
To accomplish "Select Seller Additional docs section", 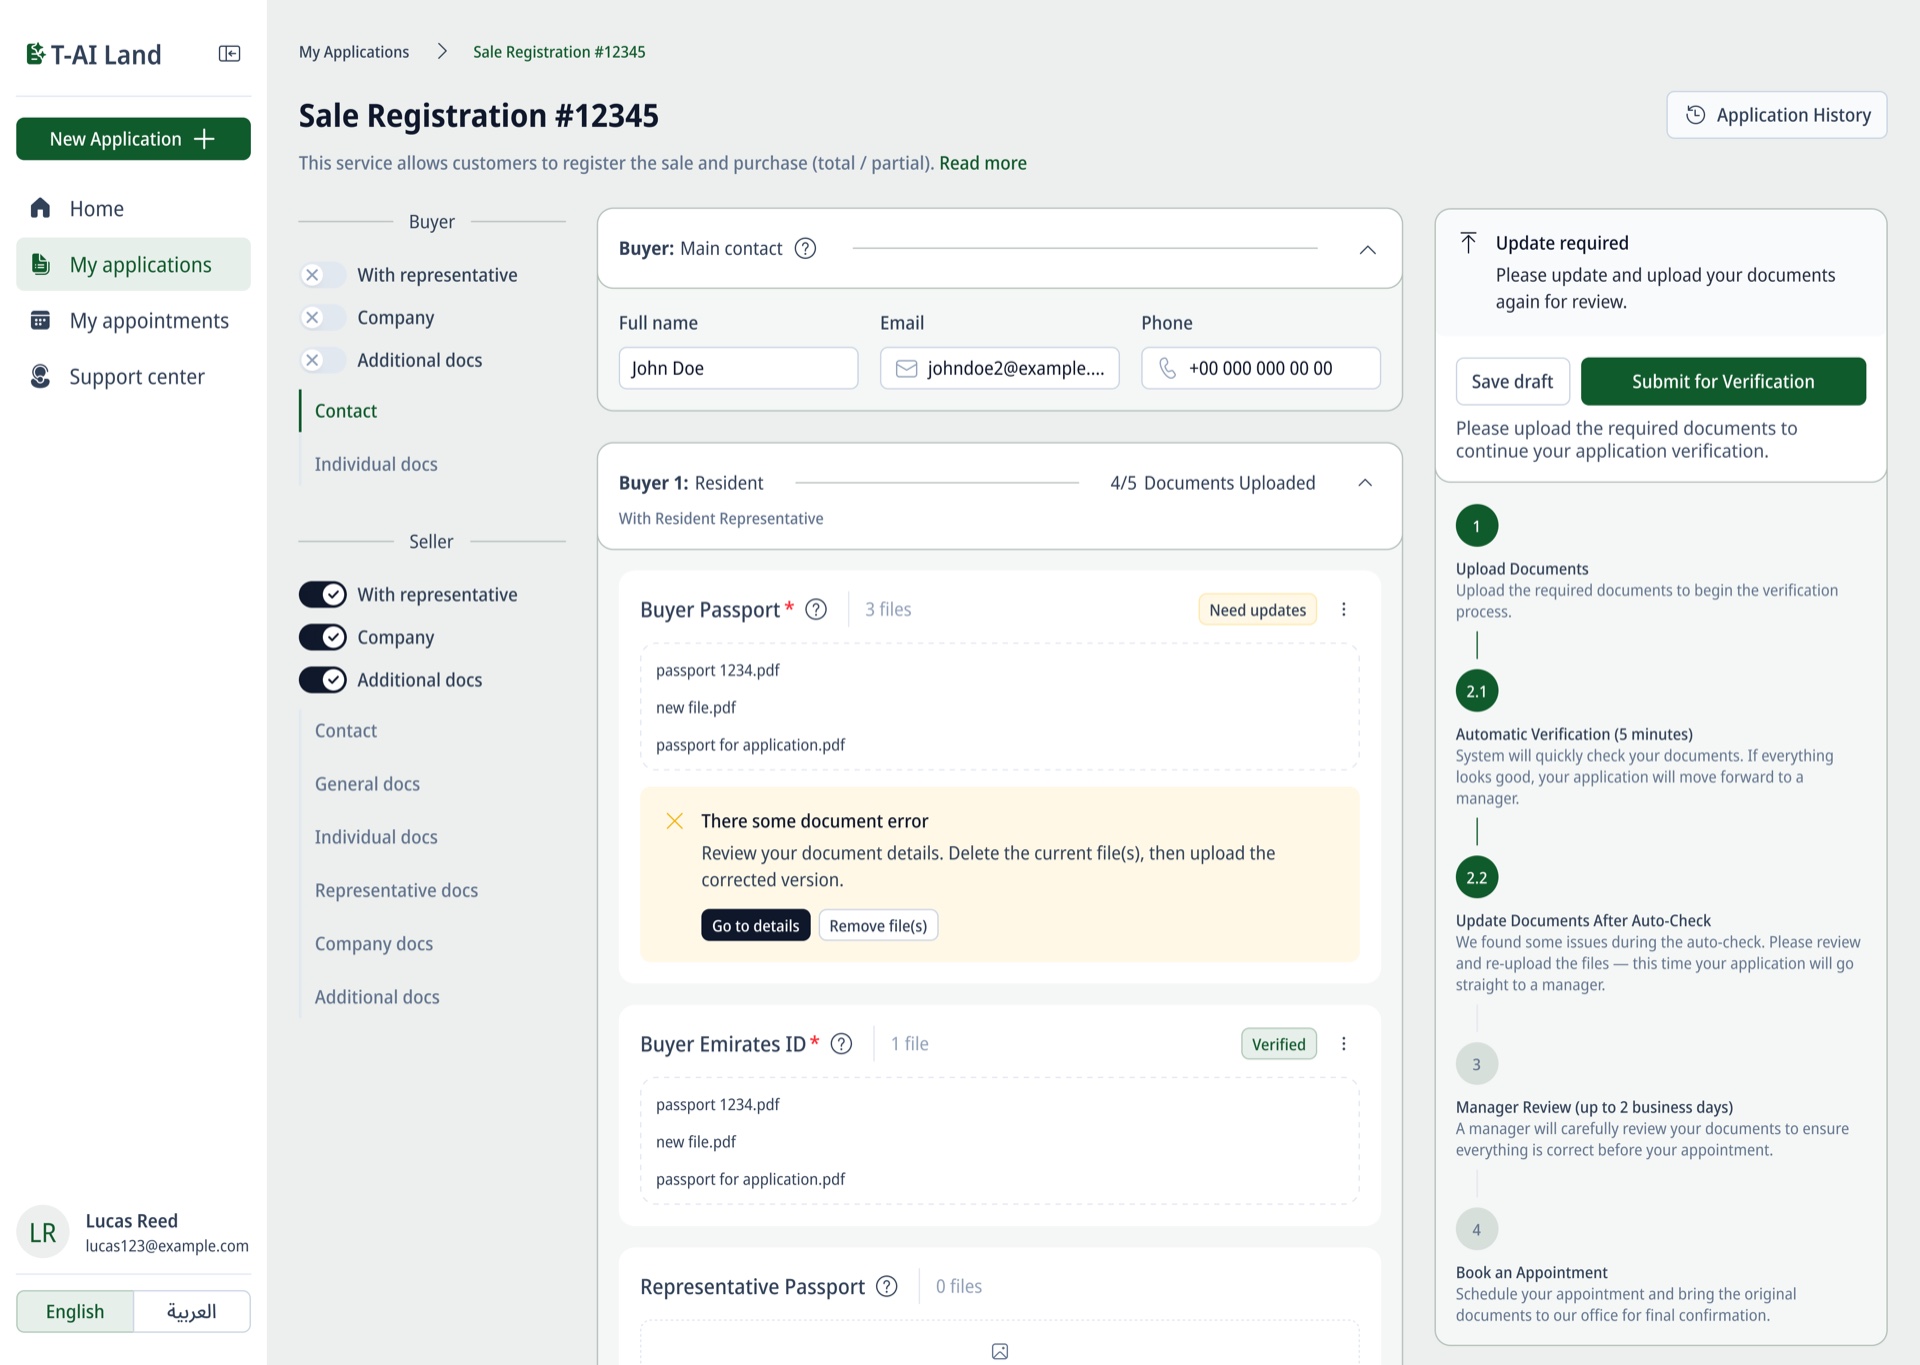I will (x=377, y=997).
